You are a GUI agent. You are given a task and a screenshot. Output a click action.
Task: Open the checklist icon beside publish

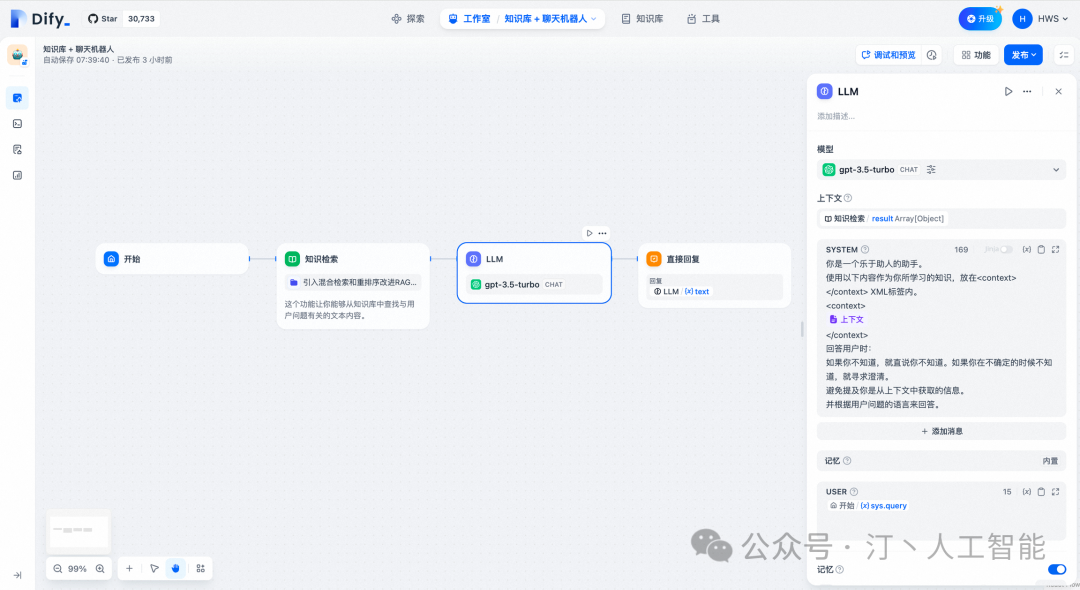tap(1064, 55)
